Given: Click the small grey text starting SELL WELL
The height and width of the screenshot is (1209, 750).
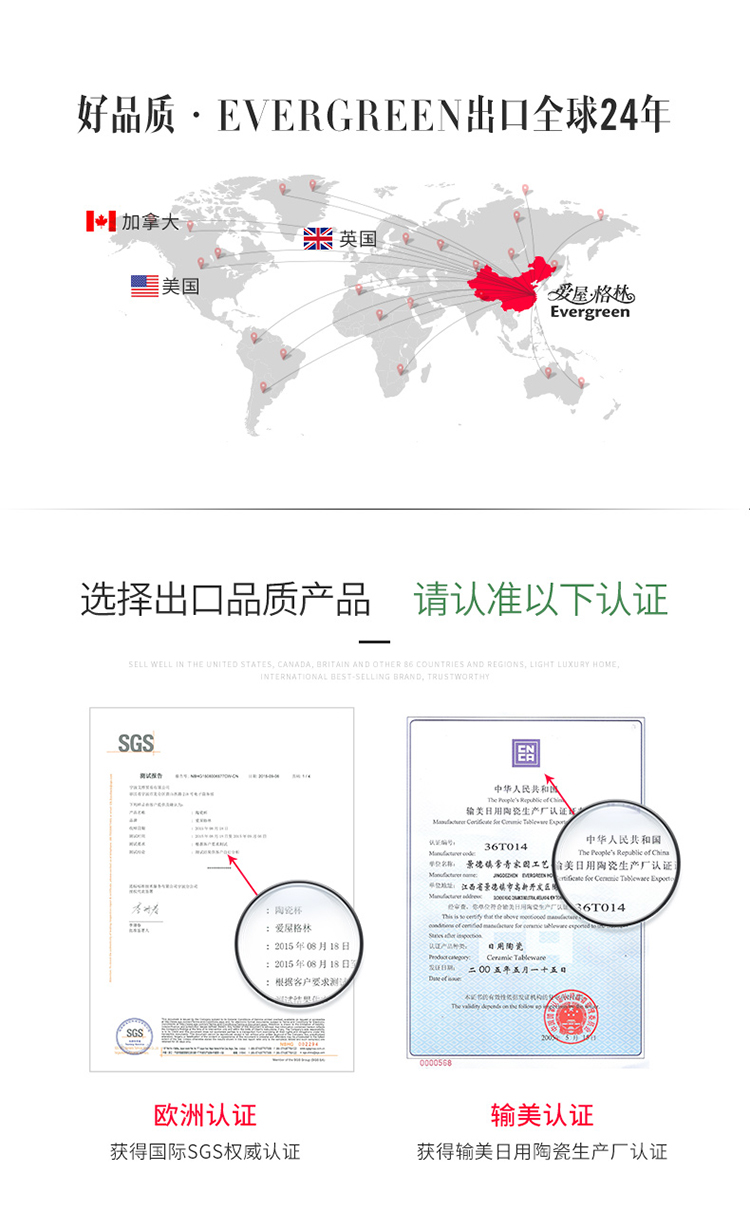Looking at the screenshot, I should [x=375, y=670].
